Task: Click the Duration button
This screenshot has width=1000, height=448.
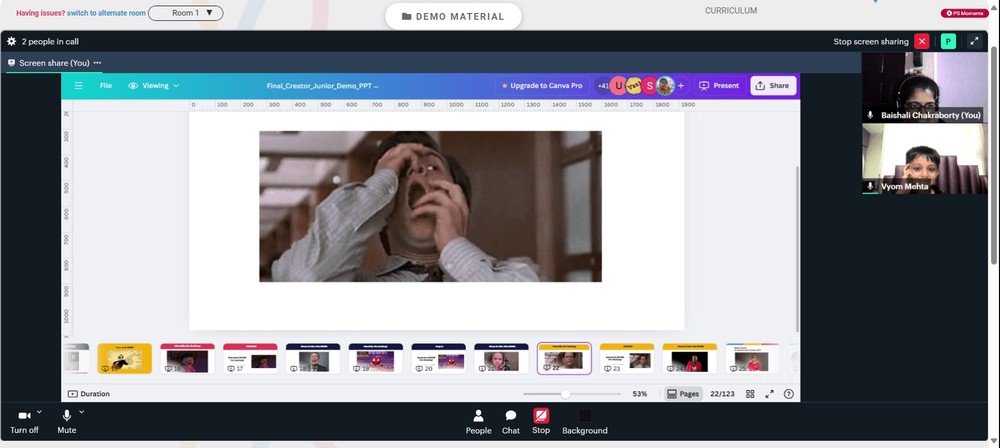Action: coord(89,394)
